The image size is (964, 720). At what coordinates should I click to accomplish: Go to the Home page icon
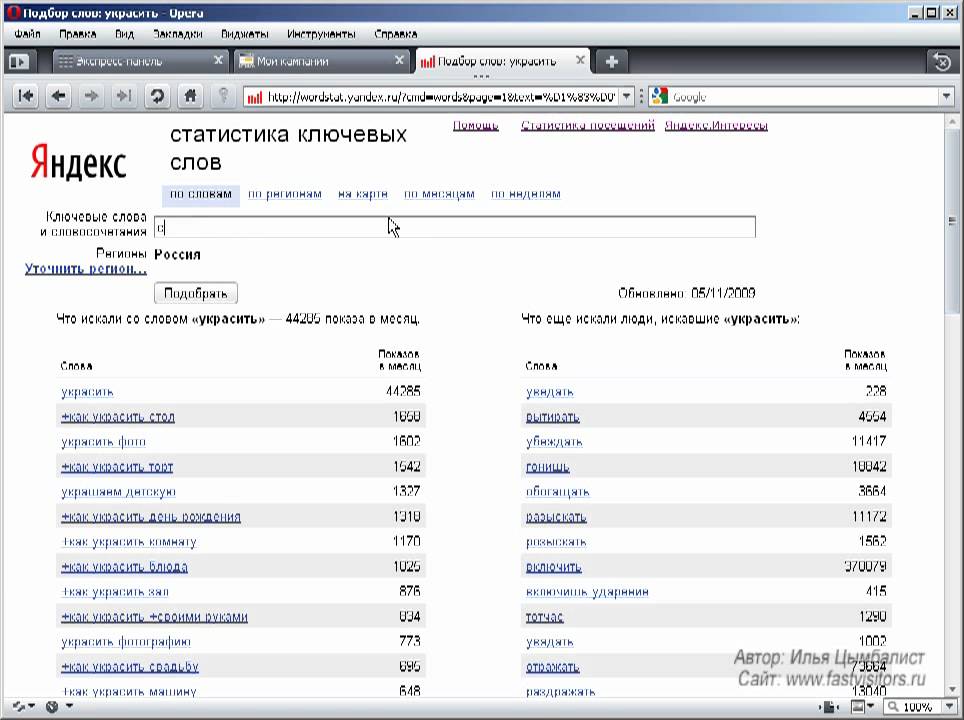[190, 96]
